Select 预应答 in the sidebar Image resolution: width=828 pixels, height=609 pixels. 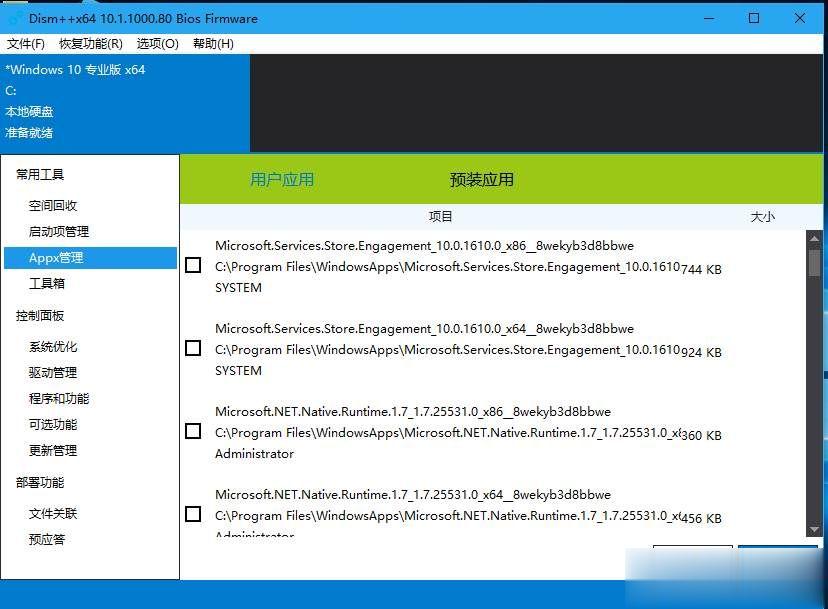pos(47,539)
